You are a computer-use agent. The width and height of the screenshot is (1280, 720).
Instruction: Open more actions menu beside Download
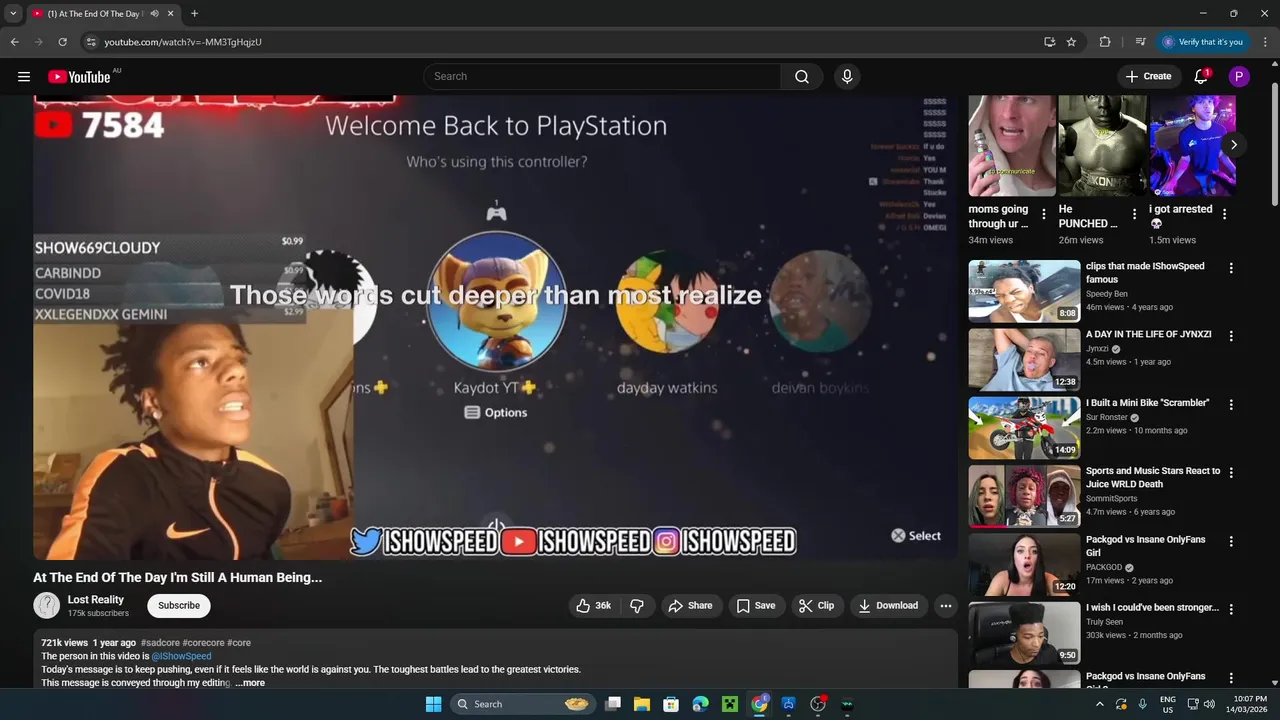(945, 606)
